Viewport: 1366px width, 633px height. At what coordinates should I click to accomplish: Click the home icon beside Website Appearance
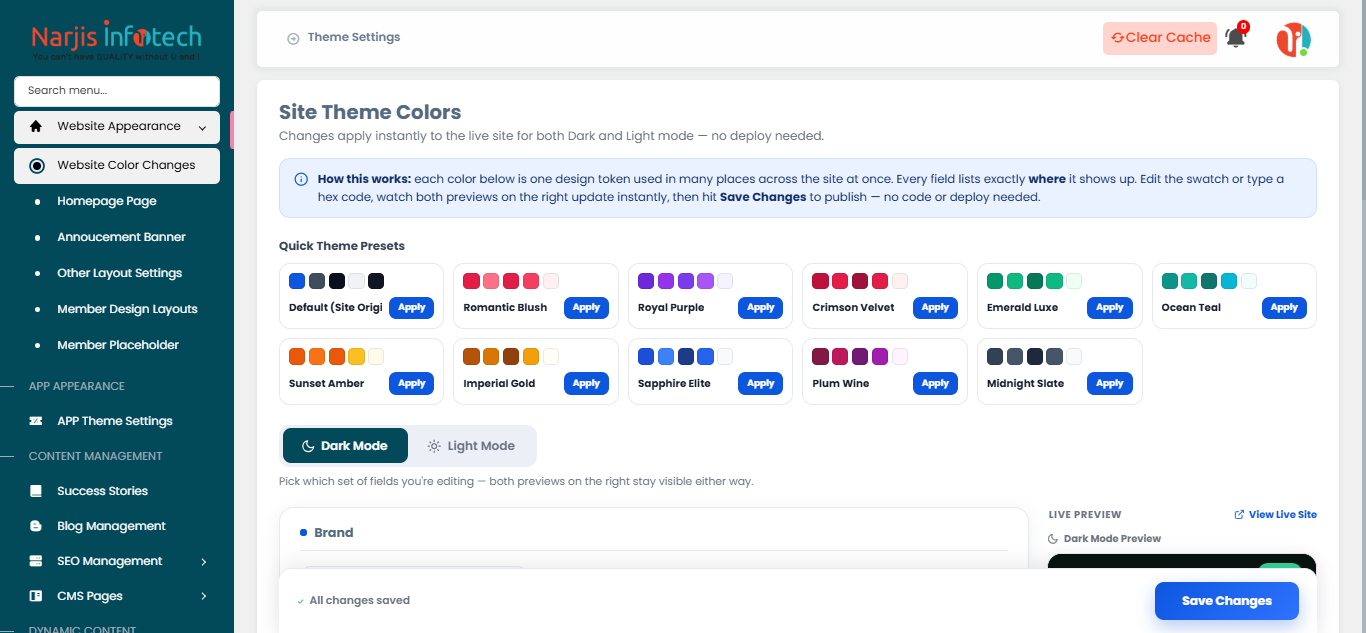pos(37,127)
